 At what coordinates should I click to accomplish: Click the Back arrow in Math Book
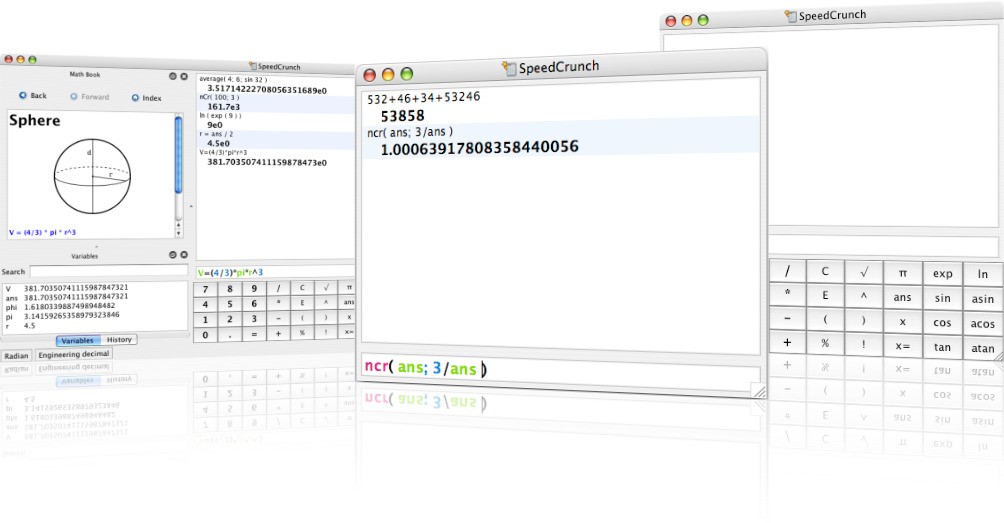point(23,96)
